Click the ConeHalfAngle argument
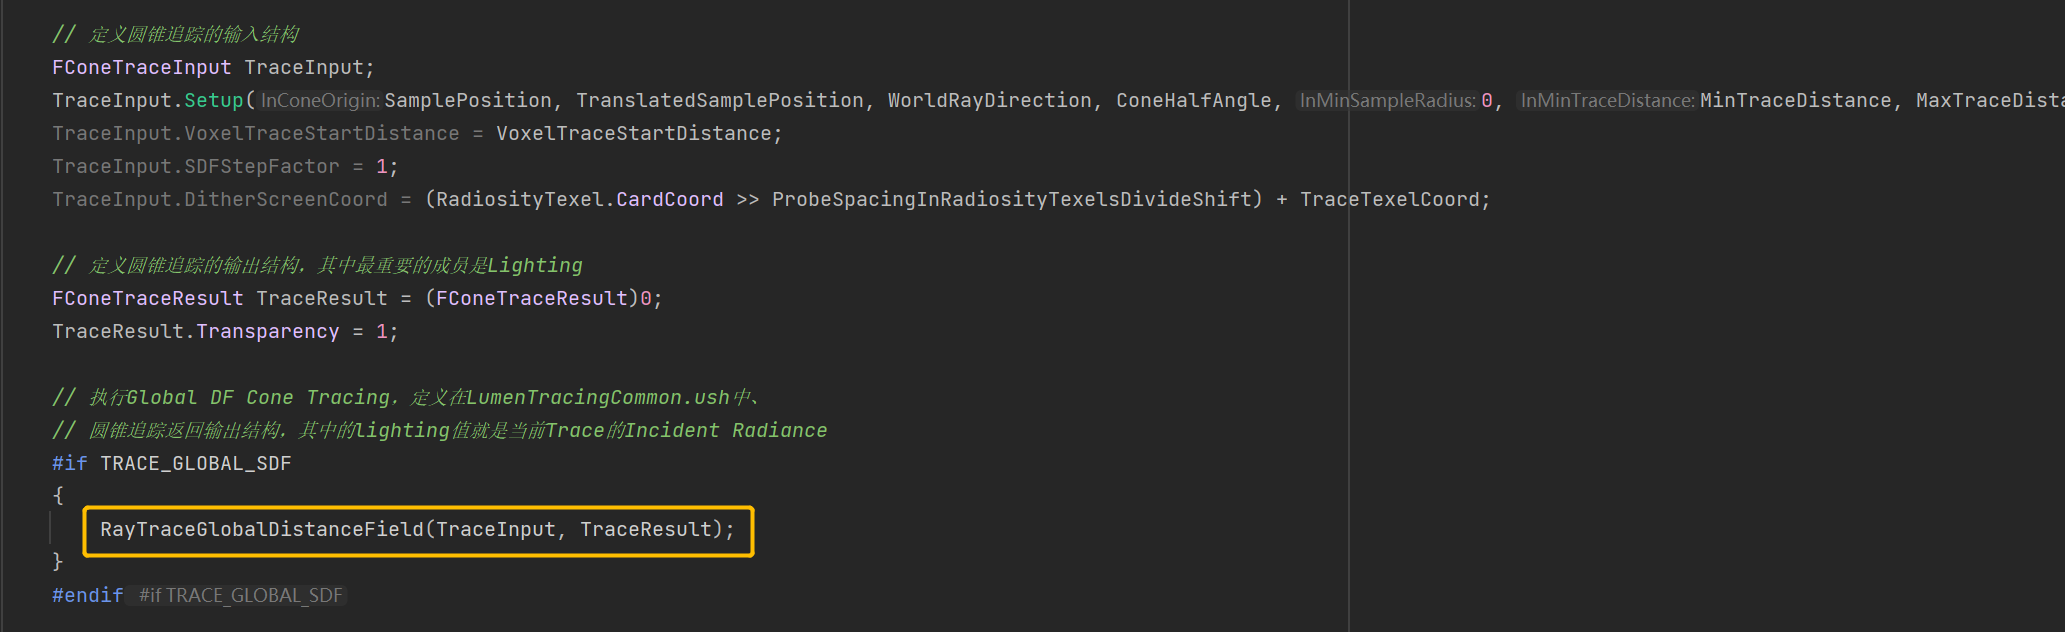The height and width of the screenshot is (632, 2065). [x=1193, y=100]
